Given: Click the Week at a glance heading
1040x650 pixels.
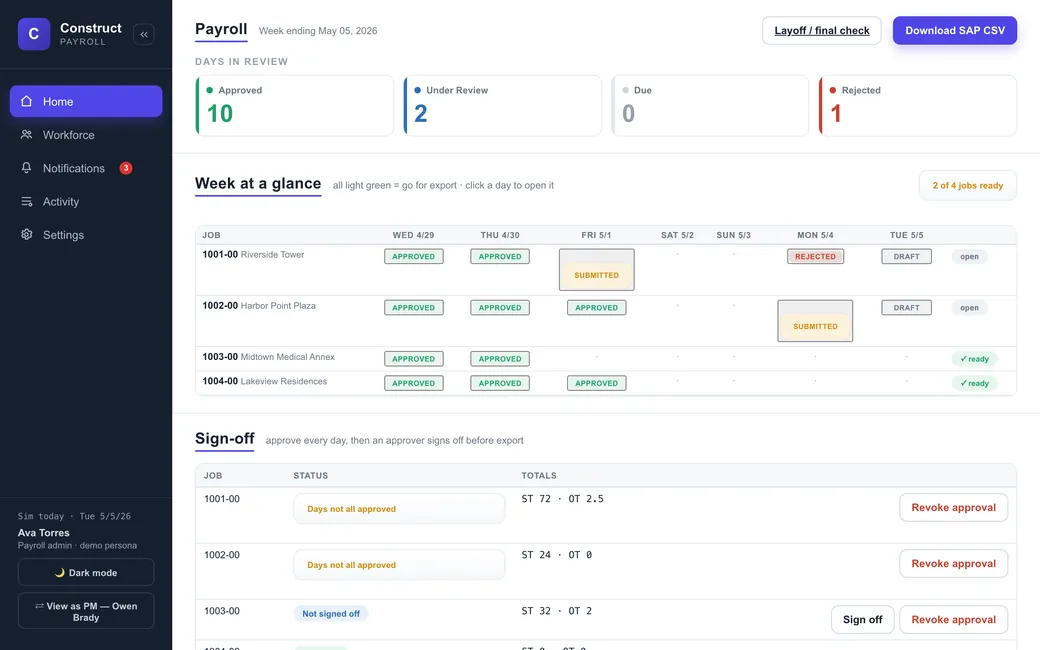Looking at the screenshot, I should pos(258,184).
